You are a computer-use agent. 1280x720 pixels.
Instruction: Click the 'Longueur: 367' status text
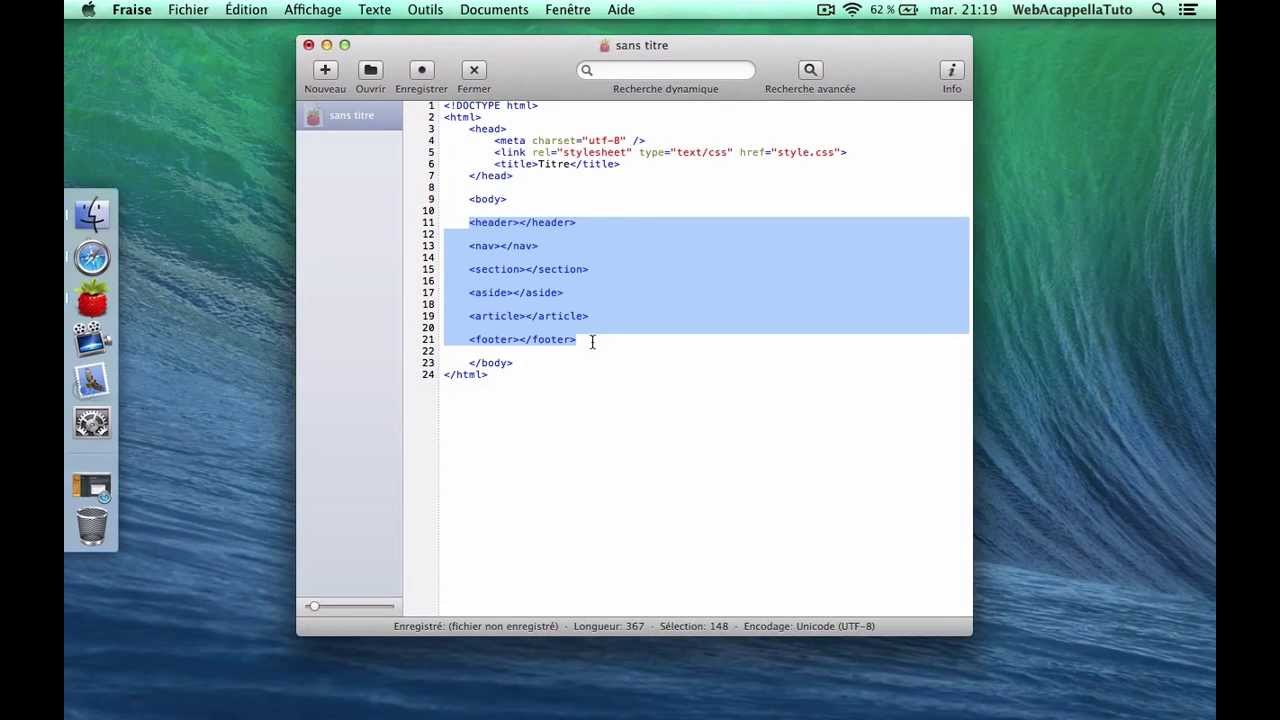[609, 626]
